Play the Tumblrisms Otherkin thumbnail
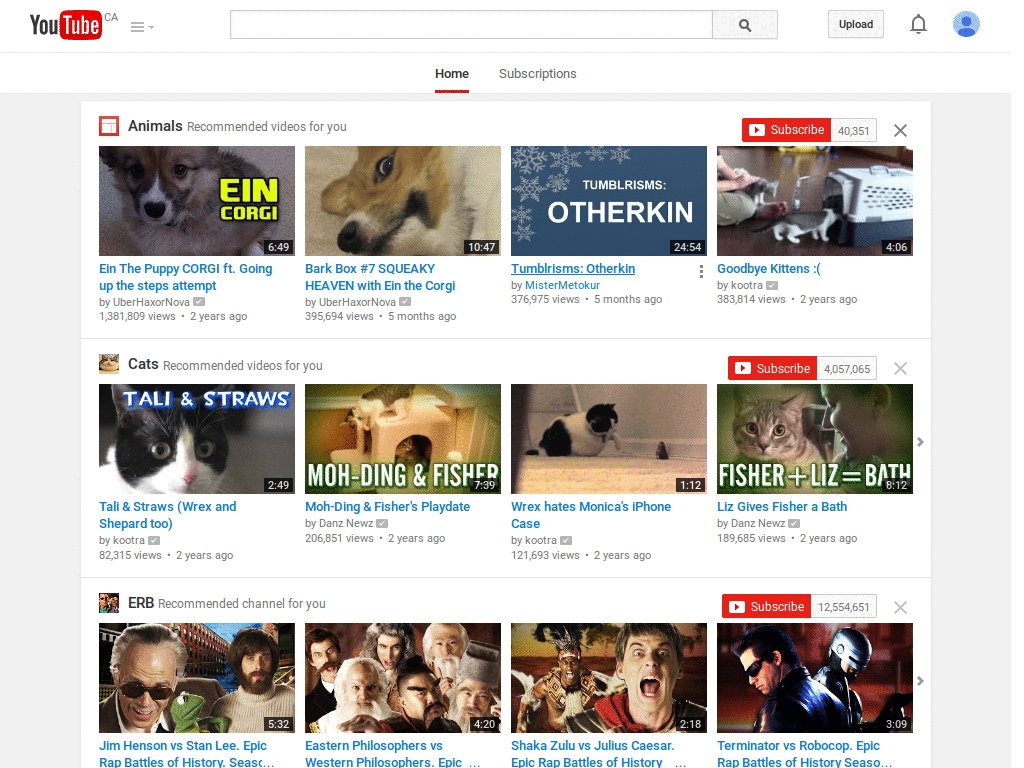1024x768 pixels. 609,200
